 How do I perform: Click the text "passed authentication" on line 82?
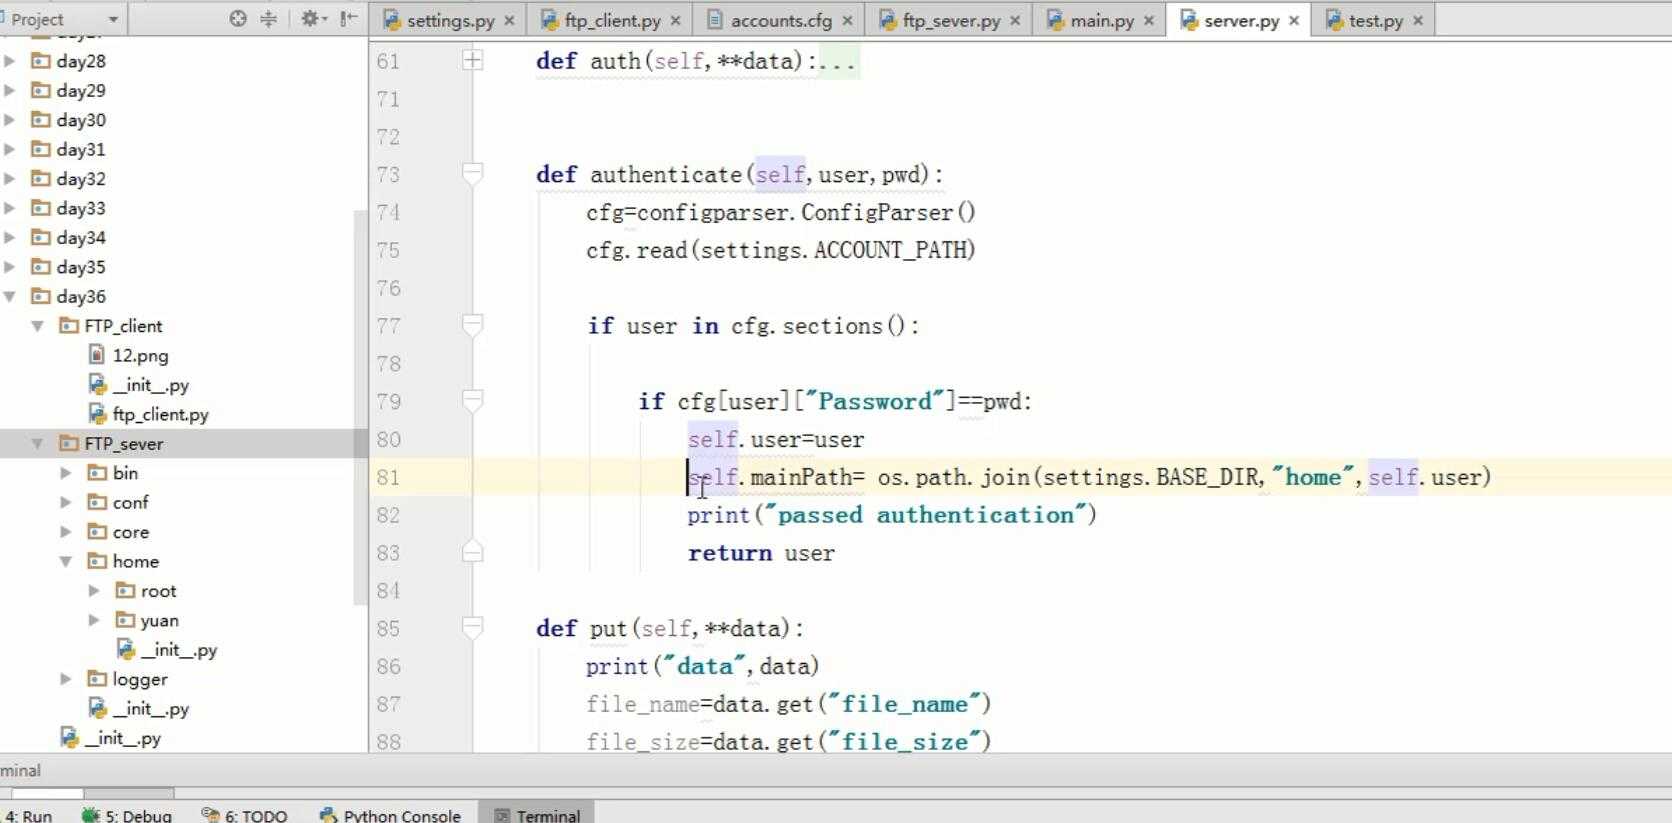pyautogui.click(x=926, y=515)
